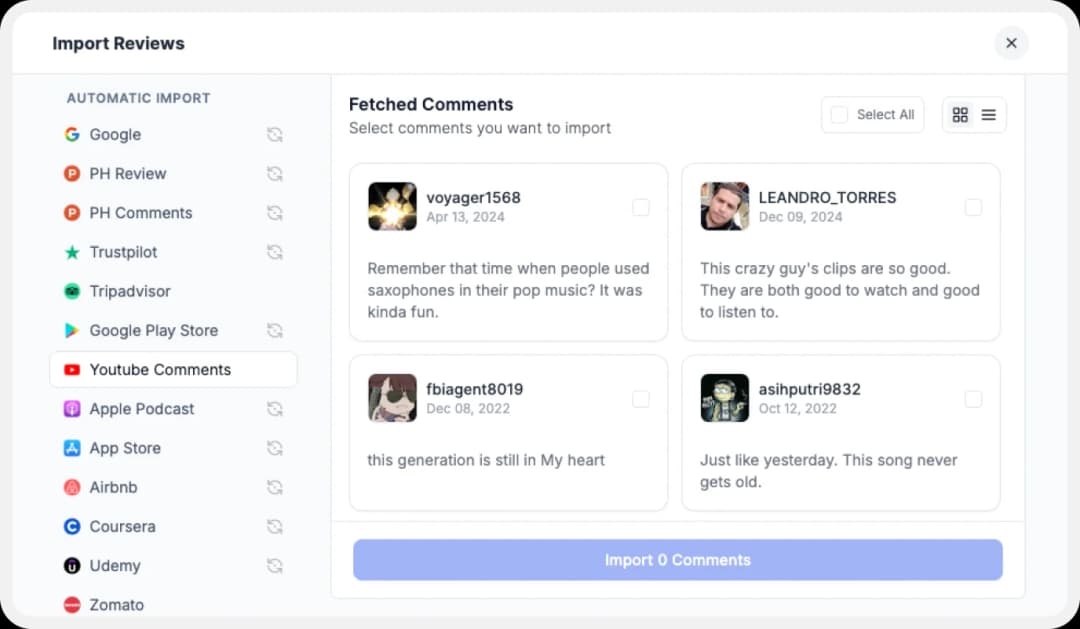The width and height of the screenshot is (1080, 629).
Task: Enable the Select All checkbox
Action: 839,114
